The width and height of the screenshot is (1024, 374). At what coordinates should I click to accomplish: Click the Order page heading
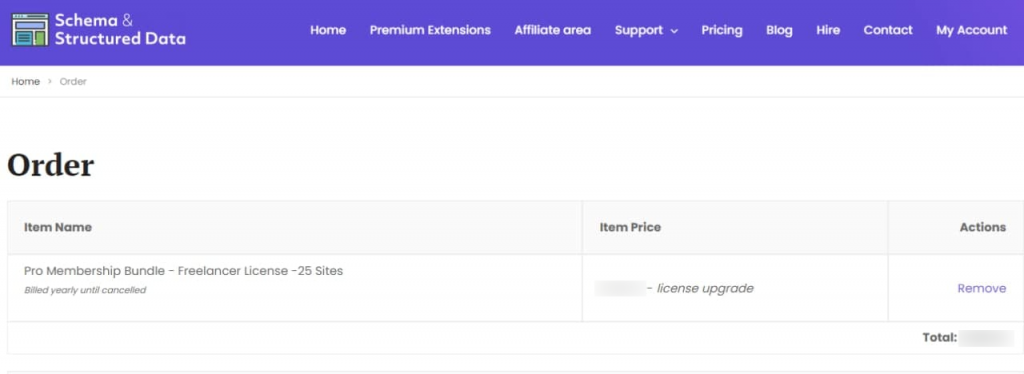coord(50,165)
